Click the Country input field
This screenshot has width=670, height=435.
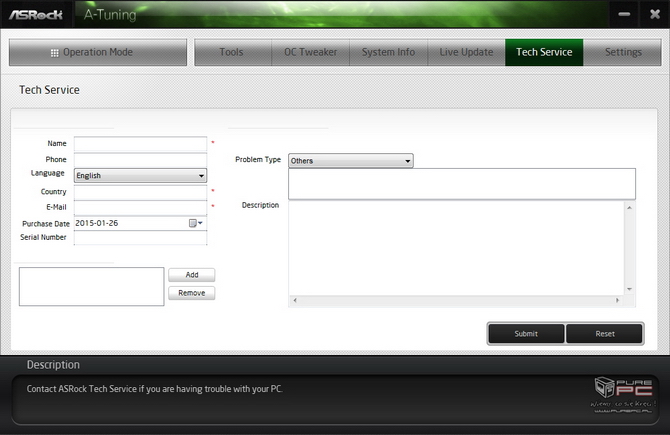coord(141,192)
